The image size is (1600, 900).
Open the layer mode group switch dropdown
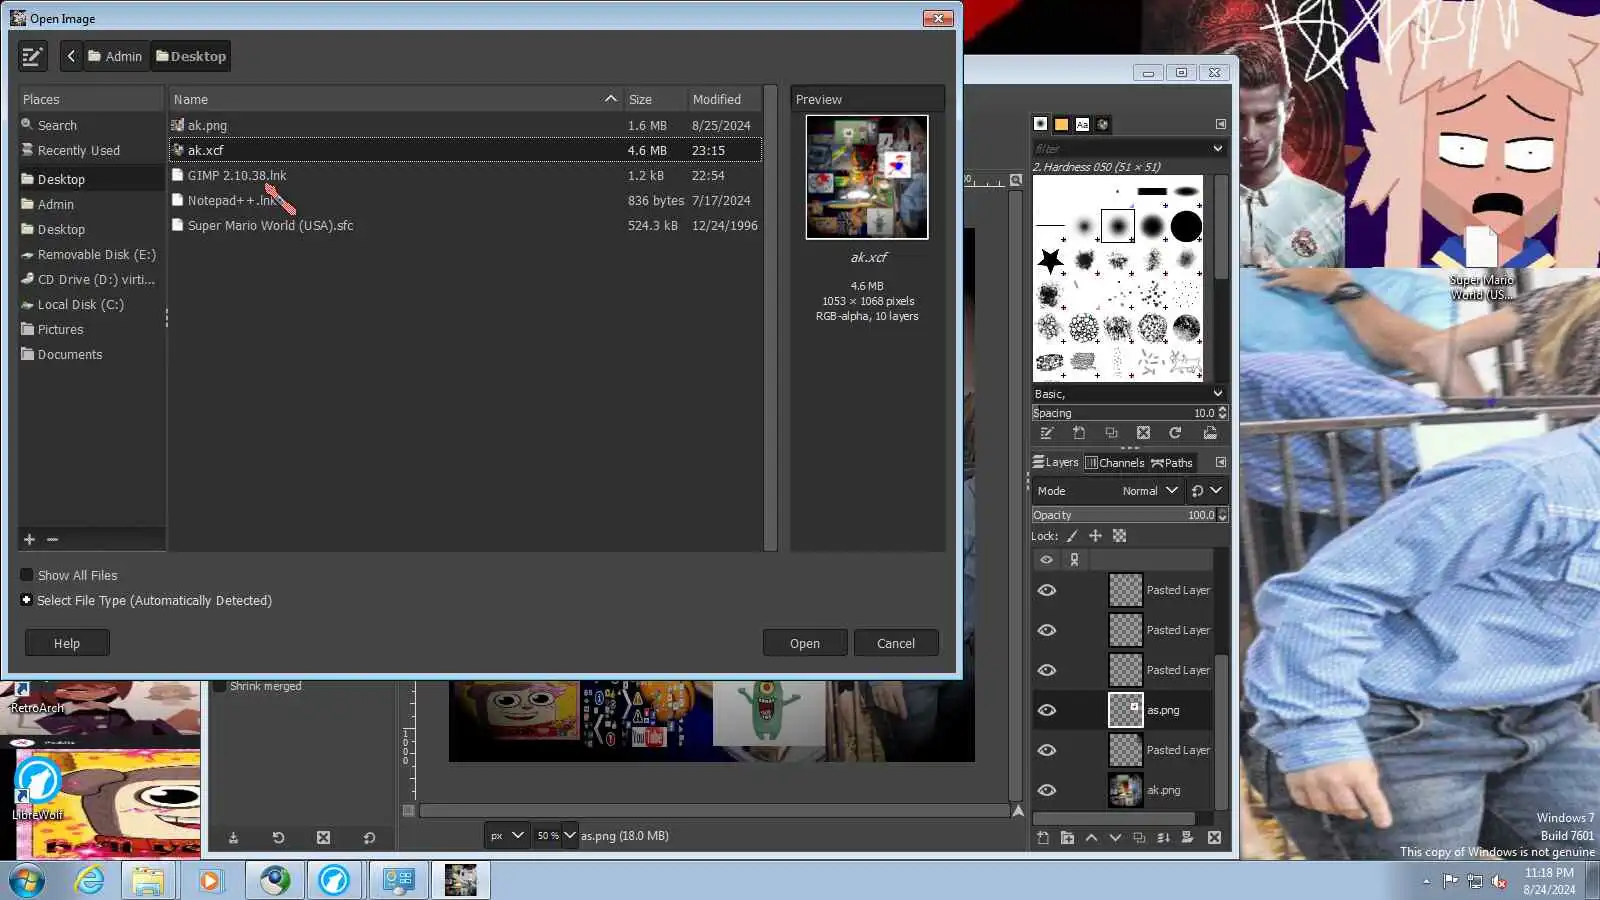click(x=1207, y=491)
